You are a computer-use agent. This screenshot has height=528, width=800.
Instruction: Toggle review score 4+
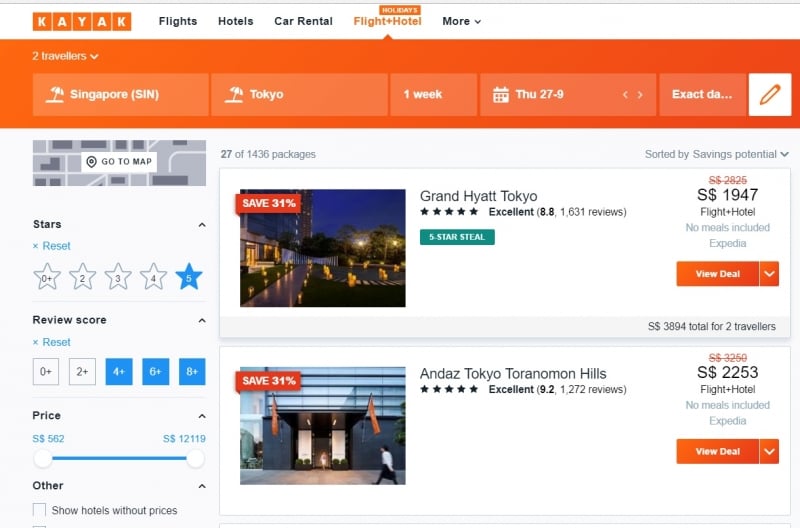119,371
